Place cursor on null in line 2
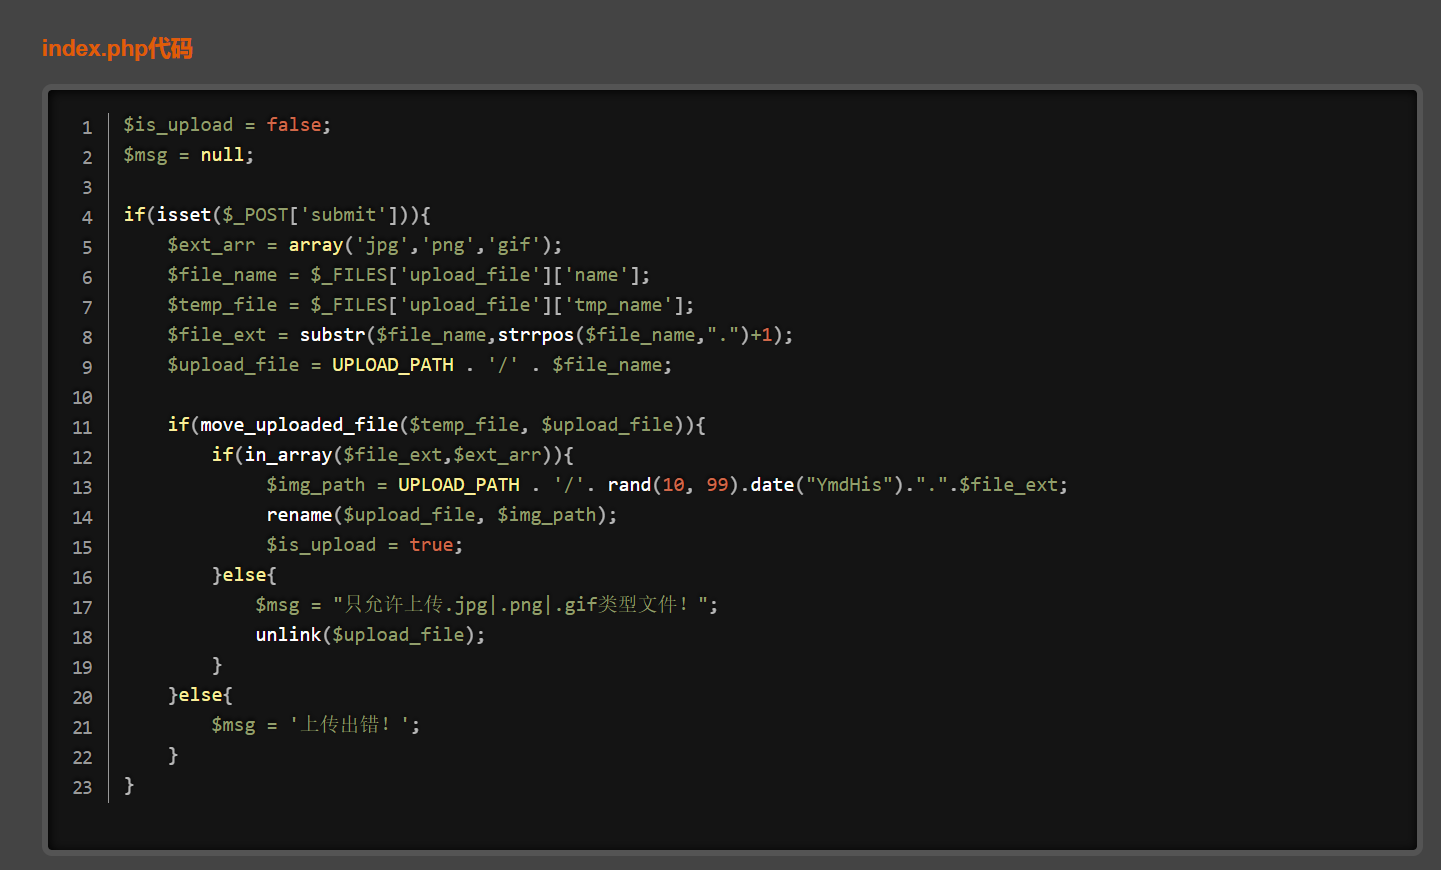This screenshot has height=870, width=1441. pyautogui.click(x=222, y=155)
